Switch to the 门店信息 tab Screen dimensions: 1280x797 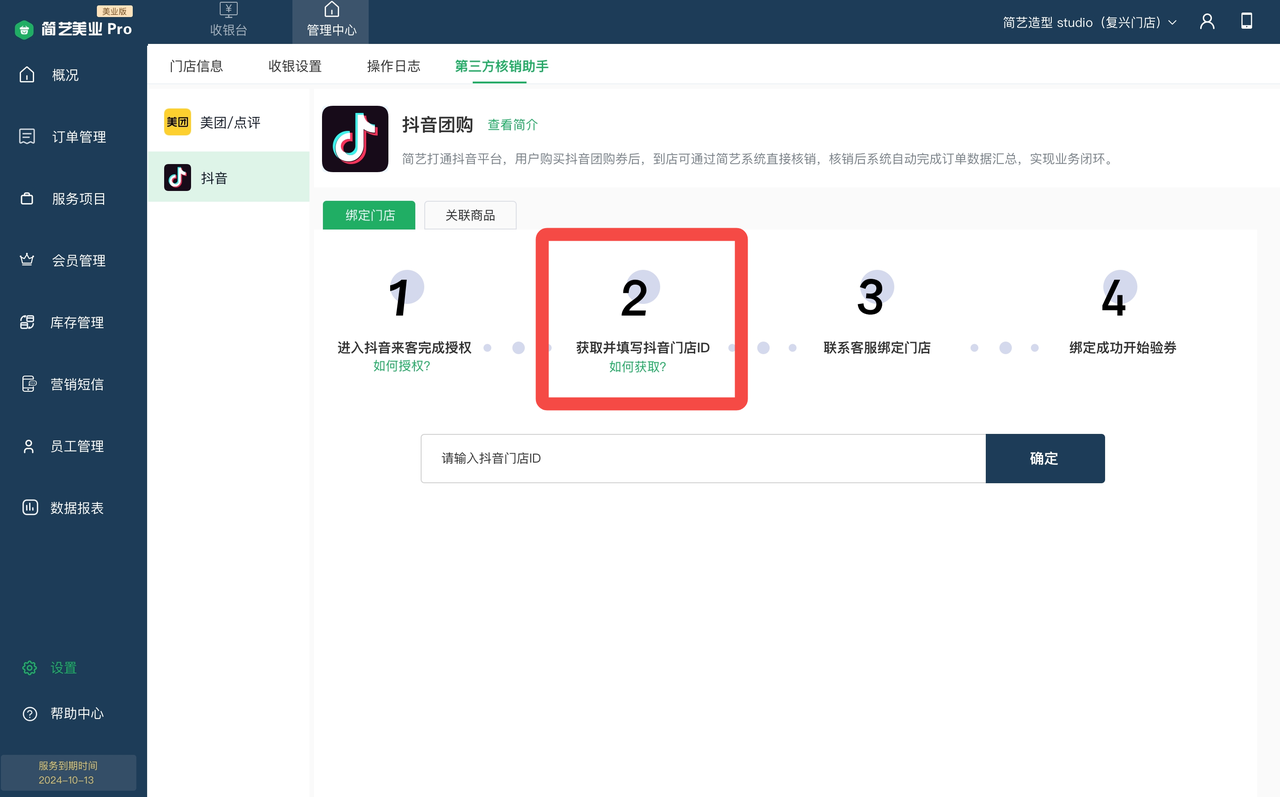(196, 66)
